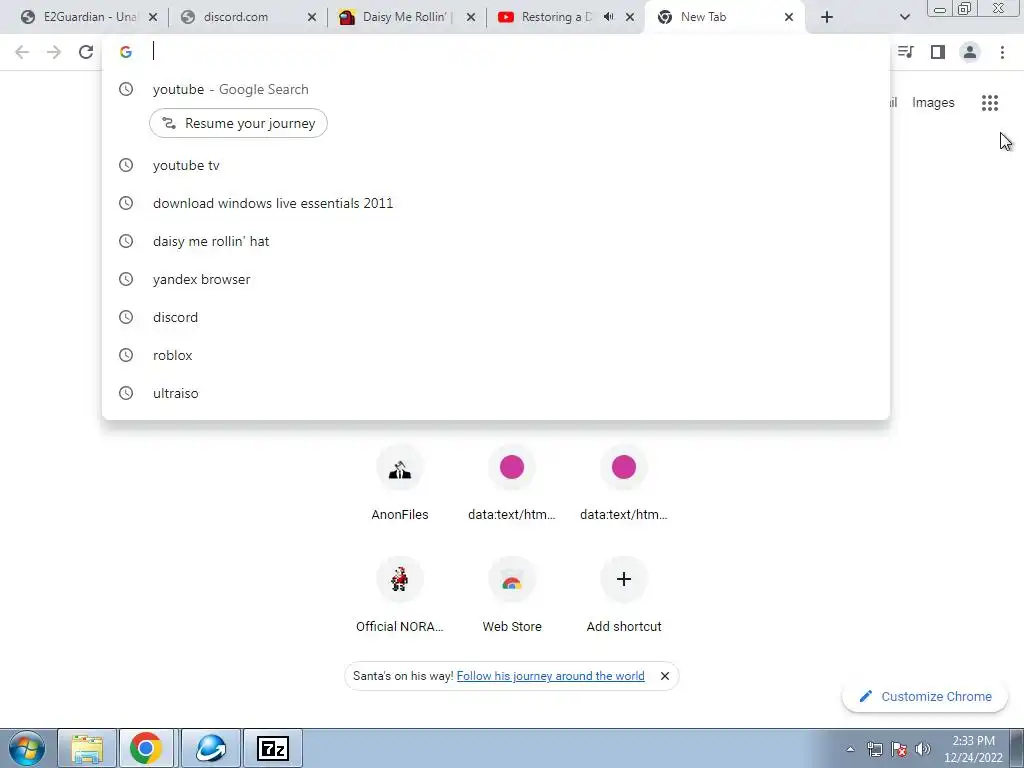Open the second data:text/htm shortcut

pyautogui.click(x=624, y=483)
